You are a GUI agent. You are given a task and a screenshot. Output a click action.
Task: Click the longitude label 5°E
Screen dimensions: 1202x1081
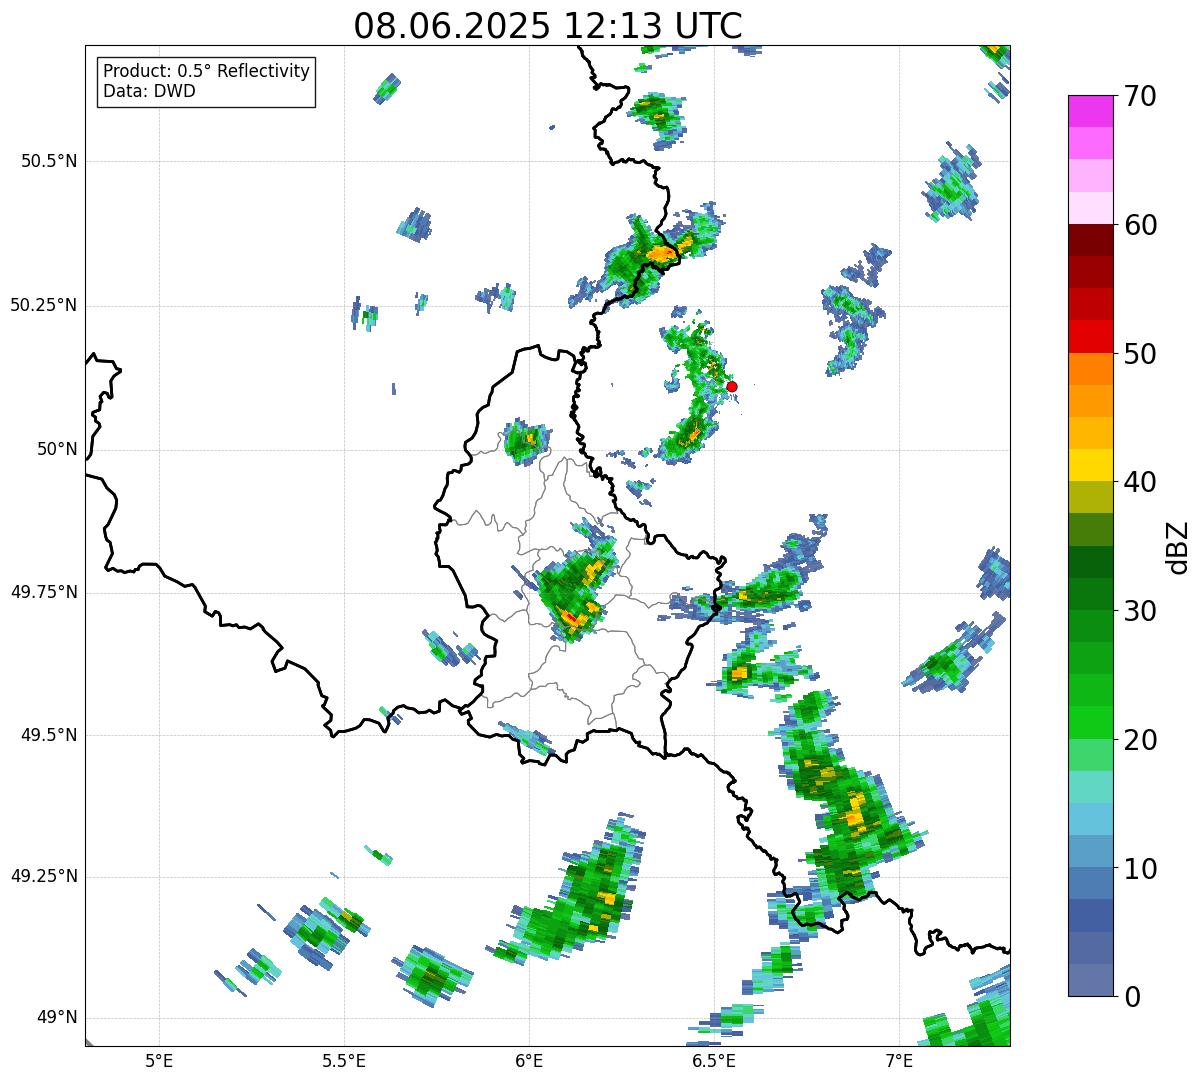(159, 1060)
